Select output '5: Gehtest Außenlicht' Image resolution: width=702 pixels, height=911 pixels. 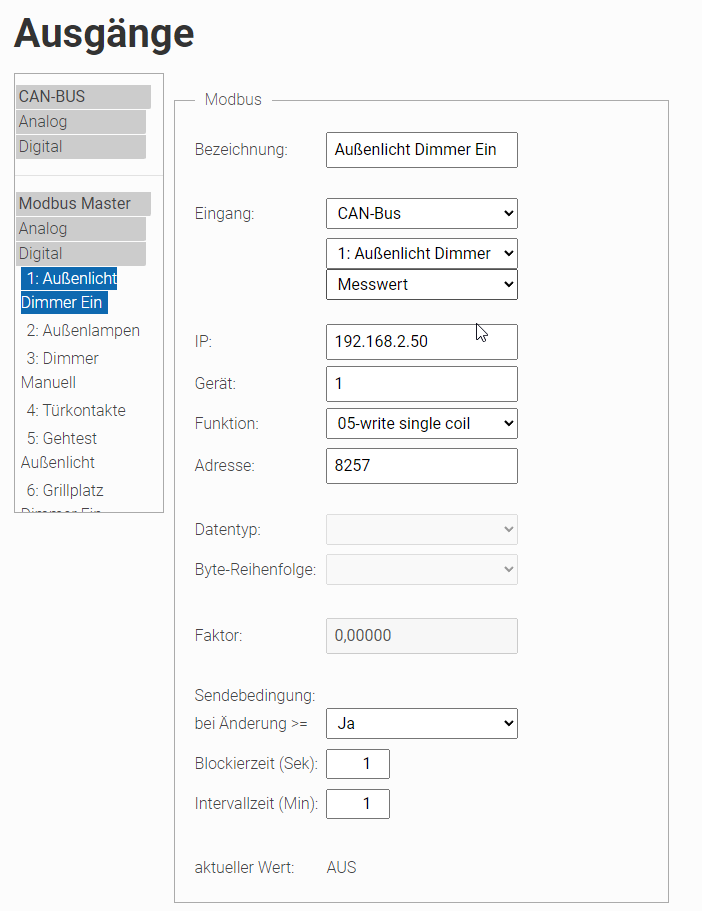(x=62, y=450)
